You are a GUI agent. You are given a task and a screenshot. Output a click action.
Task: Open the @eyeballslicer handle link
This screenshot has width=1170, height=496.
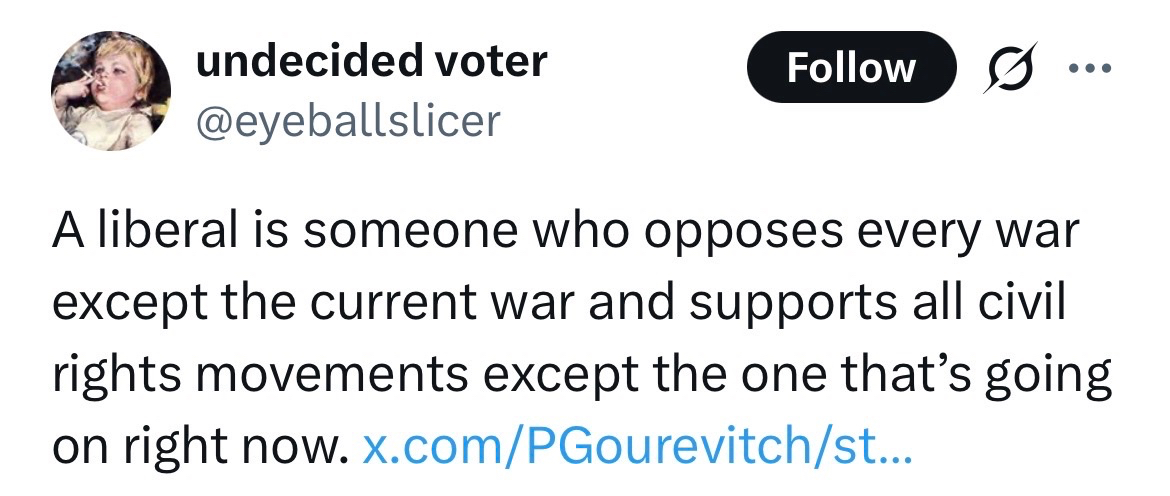tap(348, 121)
